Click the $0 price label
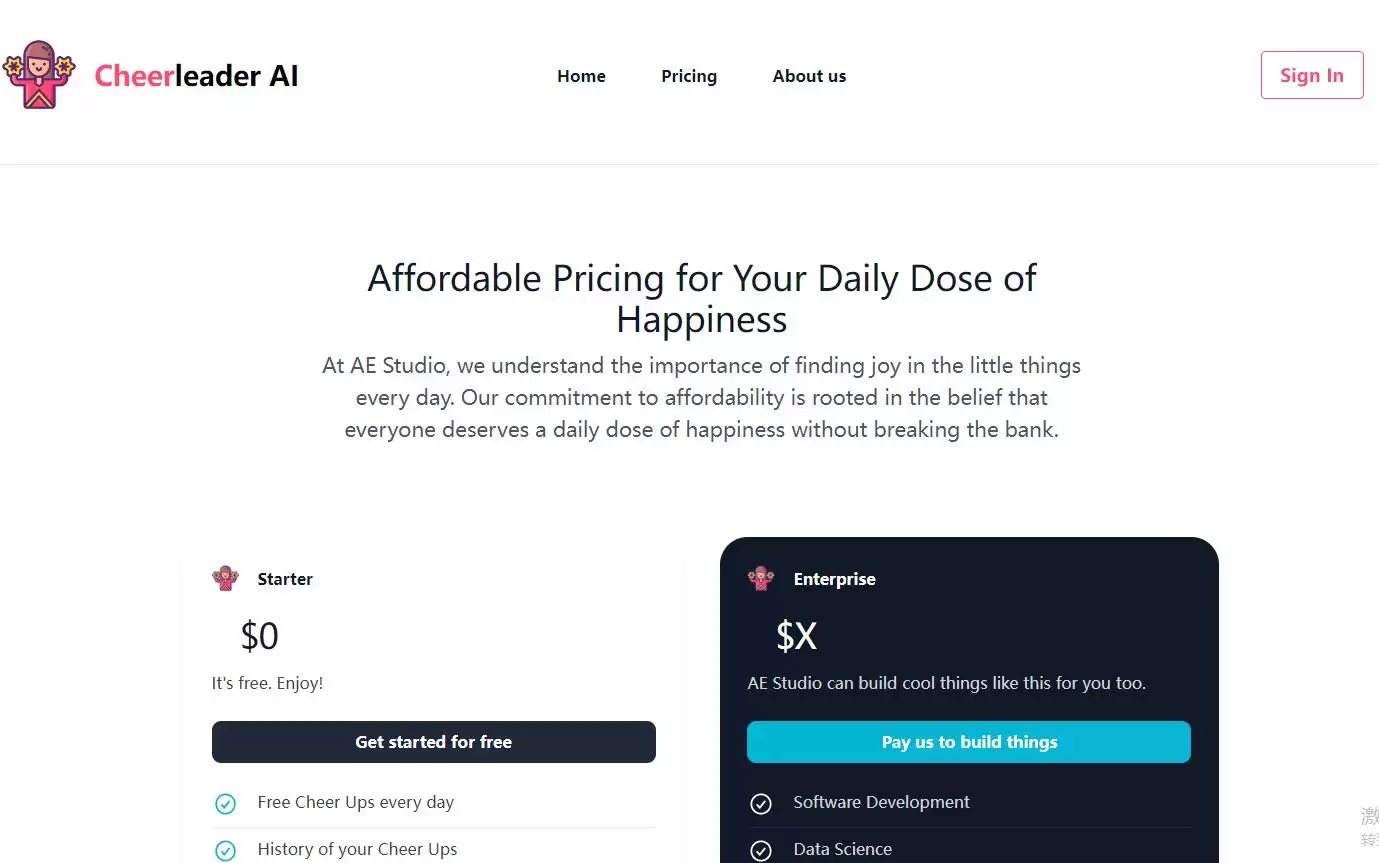Viewport: 1379px width, 863px height. [259, 636]
